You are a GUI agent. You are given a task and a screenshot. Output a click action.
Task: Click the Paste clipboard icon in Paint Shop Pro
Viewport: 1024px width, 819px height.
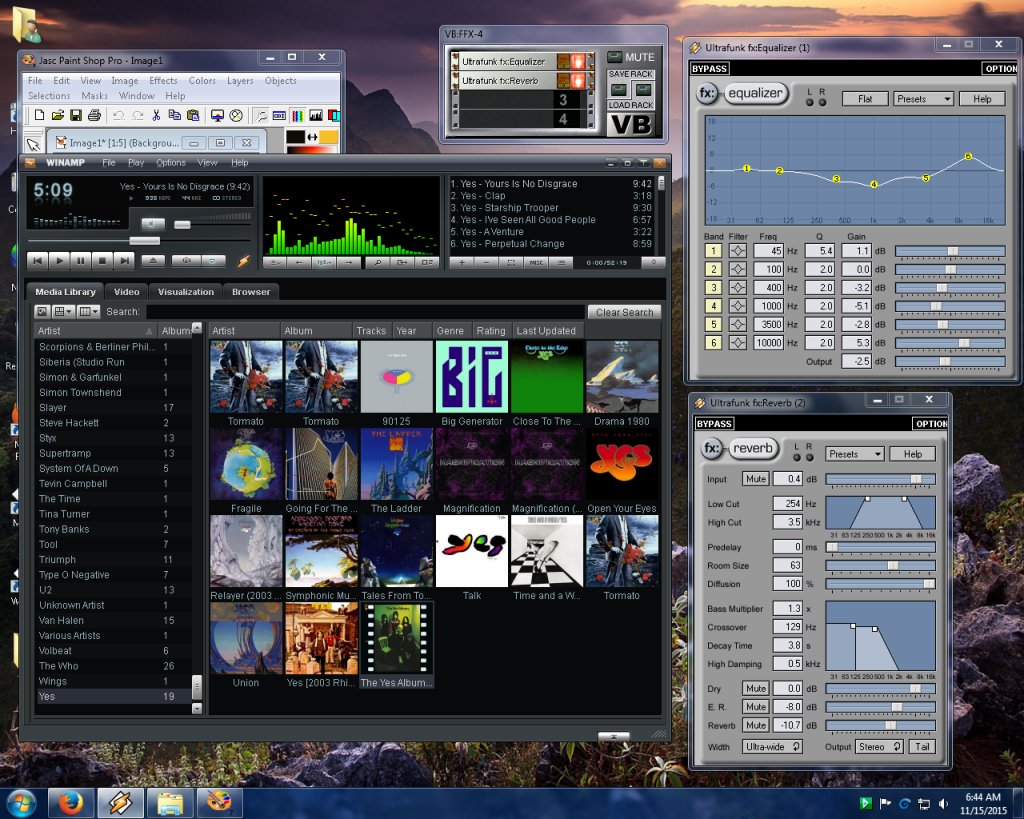pyautogui.click(x=193, y=116)
